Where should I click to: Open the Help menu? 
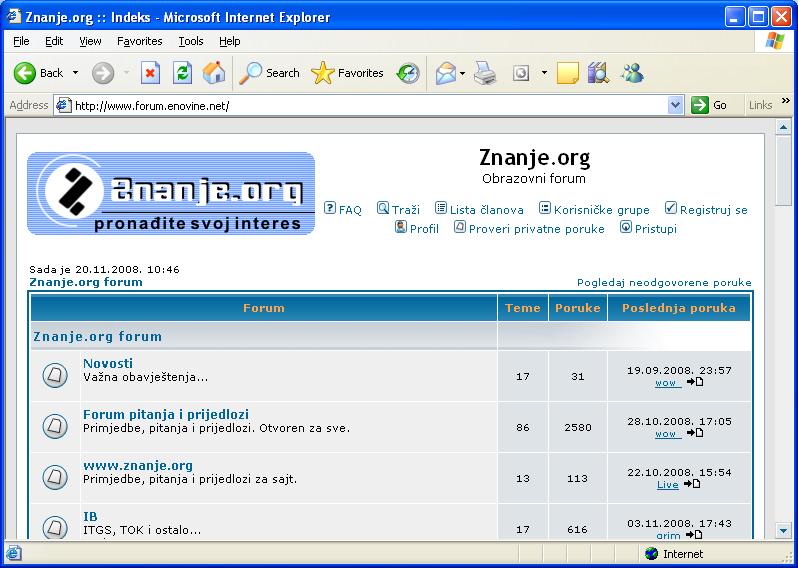230,41
